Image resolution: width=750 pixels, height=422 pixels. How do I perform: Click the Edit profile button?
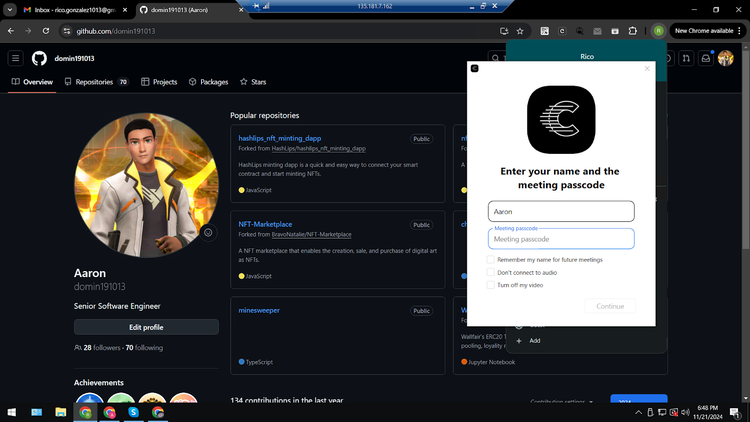(146, 327)
